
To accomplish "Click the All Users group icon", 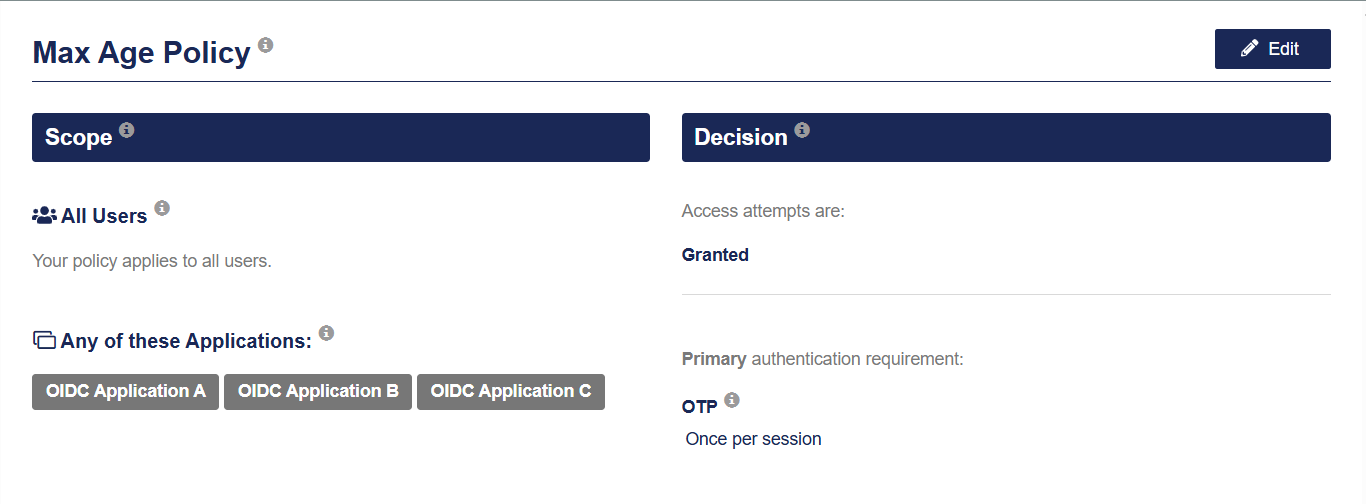I will point(45,216).
